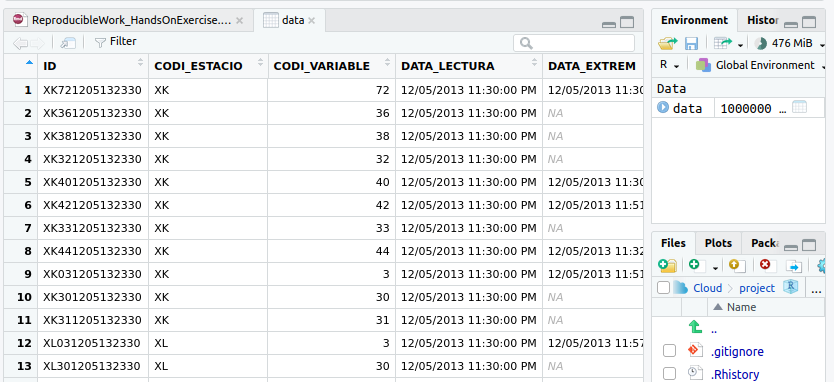Select cell XL031205132330 in row 12
The height and width of the screenshot is (382, 834).
coord(93,343)
